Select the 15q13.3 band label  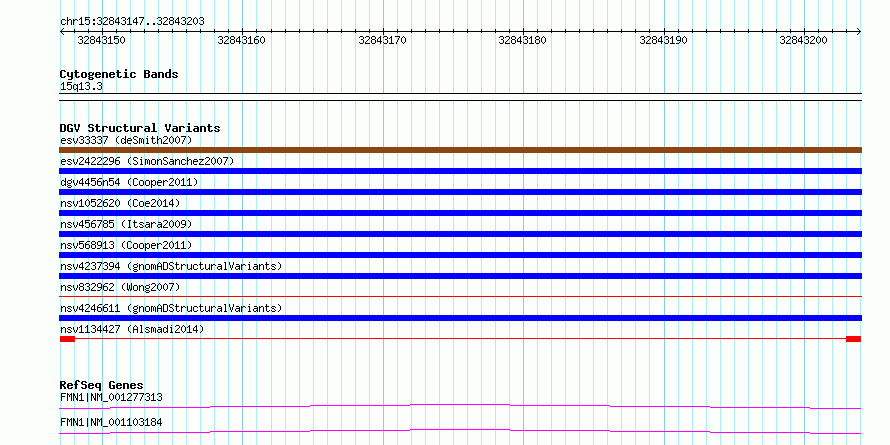81,87
